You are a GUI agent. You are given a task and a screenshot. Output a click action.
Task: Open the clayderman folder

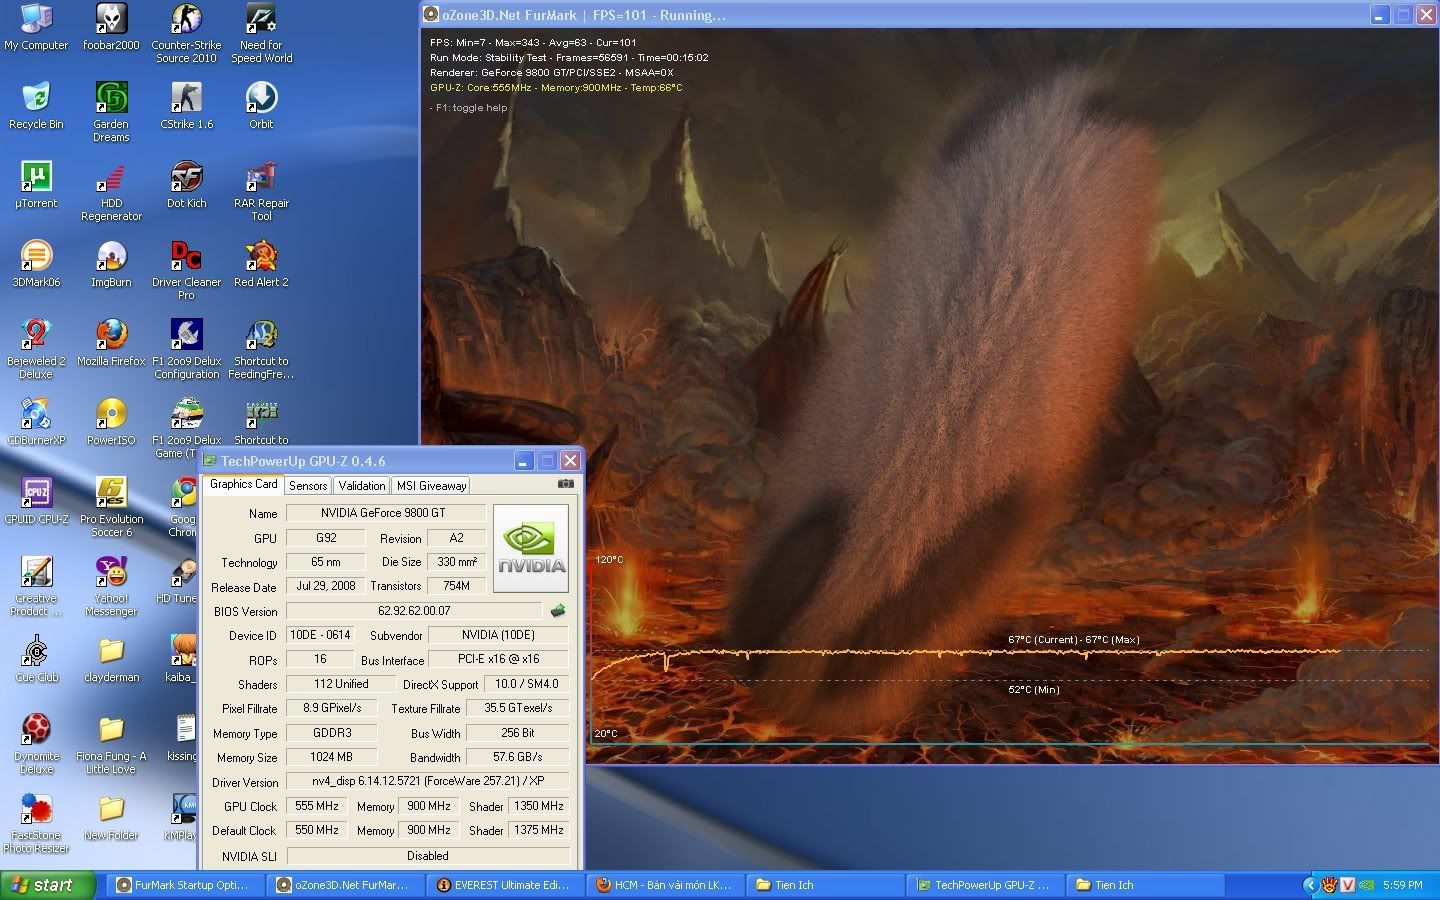click(x=111, y=659)
